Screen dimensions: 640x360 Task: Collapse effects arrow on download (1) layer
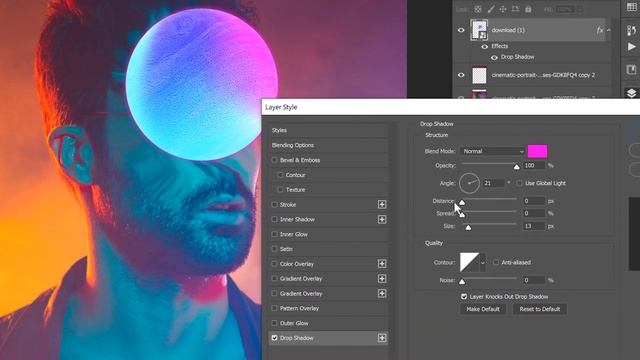[609, 30]
